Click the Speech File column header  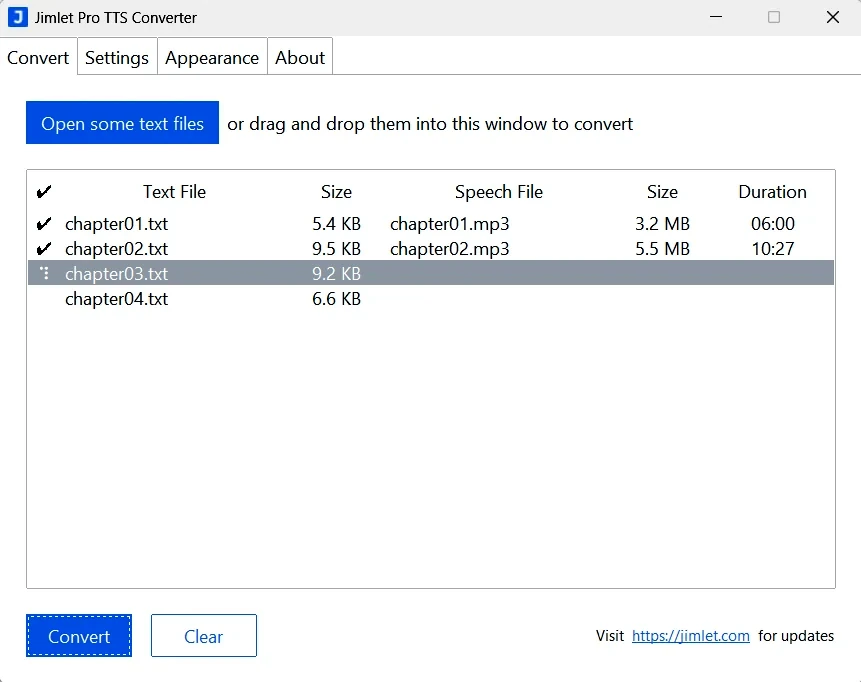pyautogui.click(x=498, y=191)
